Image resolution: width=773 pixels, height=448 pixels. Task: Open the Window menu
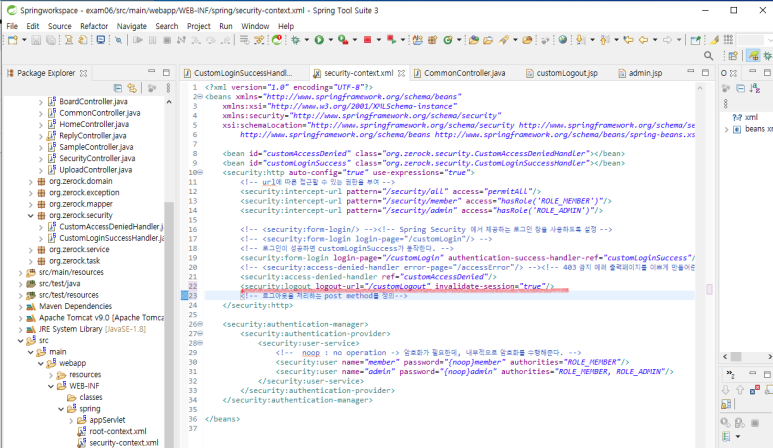point(255,26)
